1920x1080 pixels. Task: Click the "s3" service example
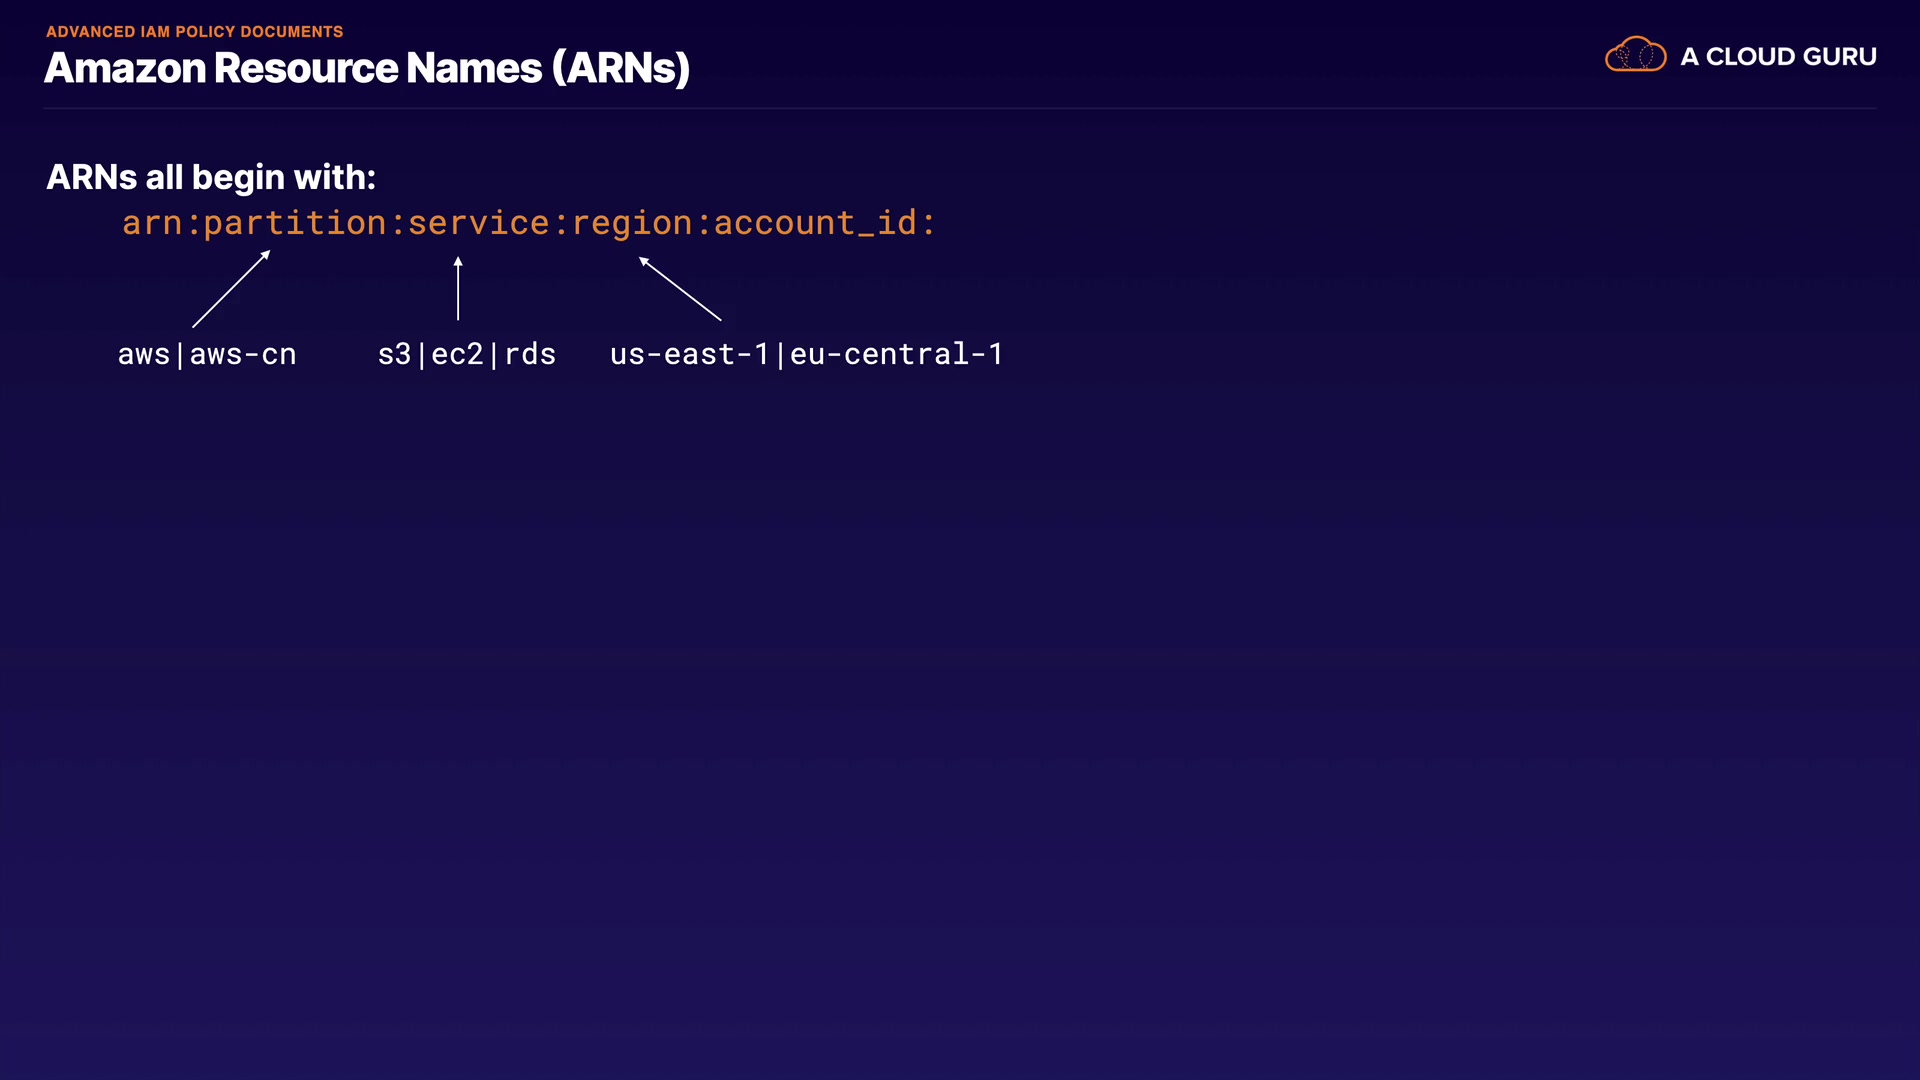394,354
